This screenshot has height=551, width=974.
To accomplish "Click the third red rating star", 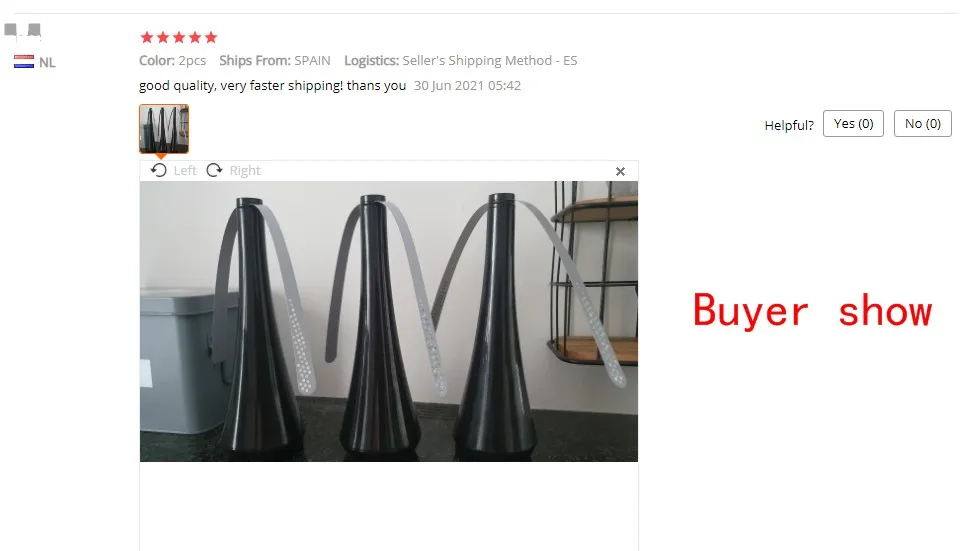I will click(x=179, y=37).
